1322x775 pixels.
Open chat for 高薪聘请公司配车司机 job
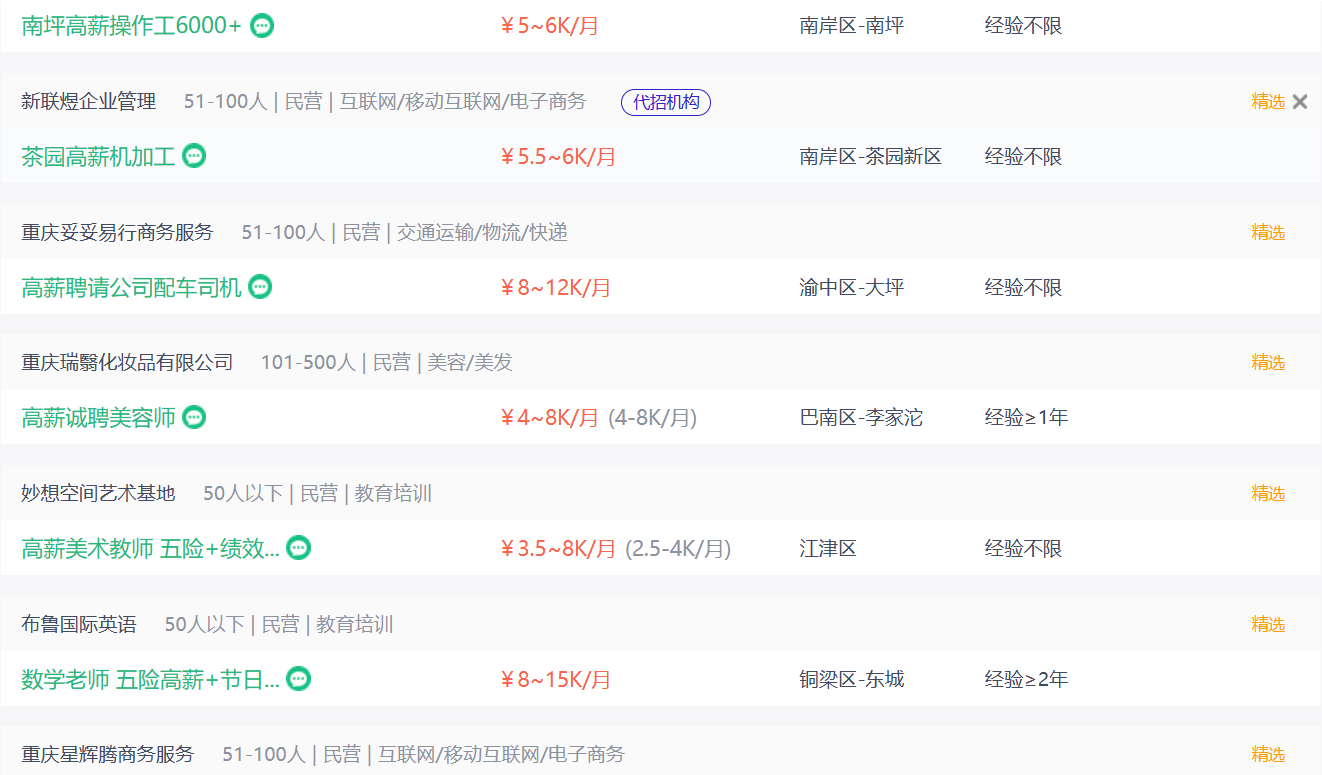[260, 287]
